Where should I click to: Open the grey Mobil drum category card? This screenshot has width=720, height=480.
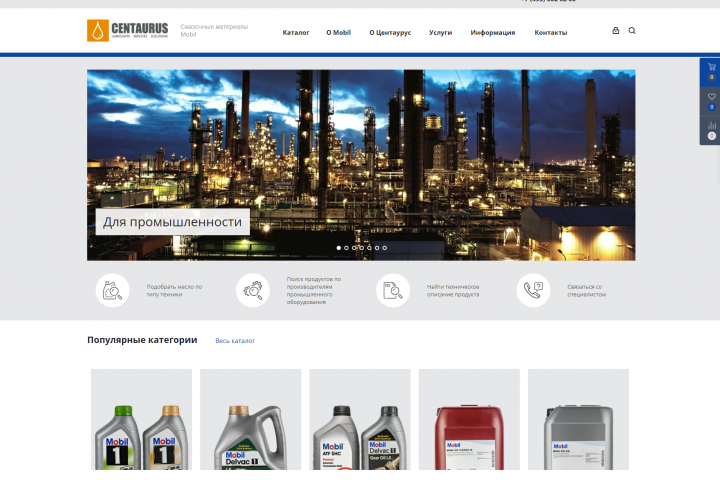coord(579,419)
